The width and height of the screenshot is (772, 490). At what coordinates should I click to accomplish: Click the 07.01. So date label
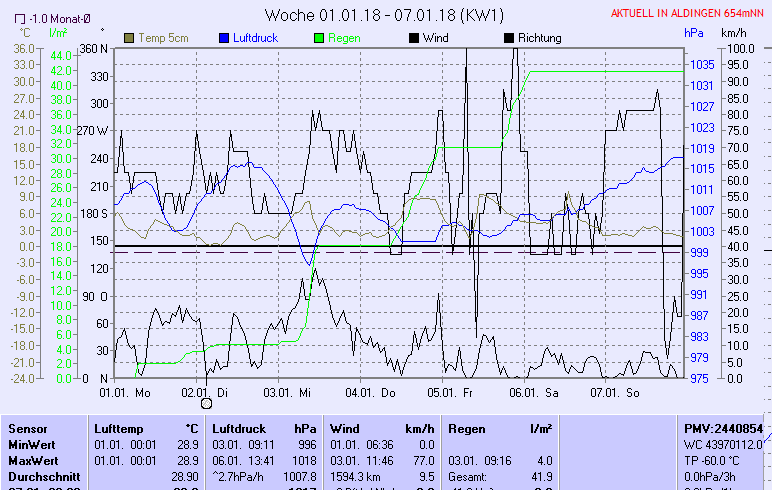(x=618, y=393)
